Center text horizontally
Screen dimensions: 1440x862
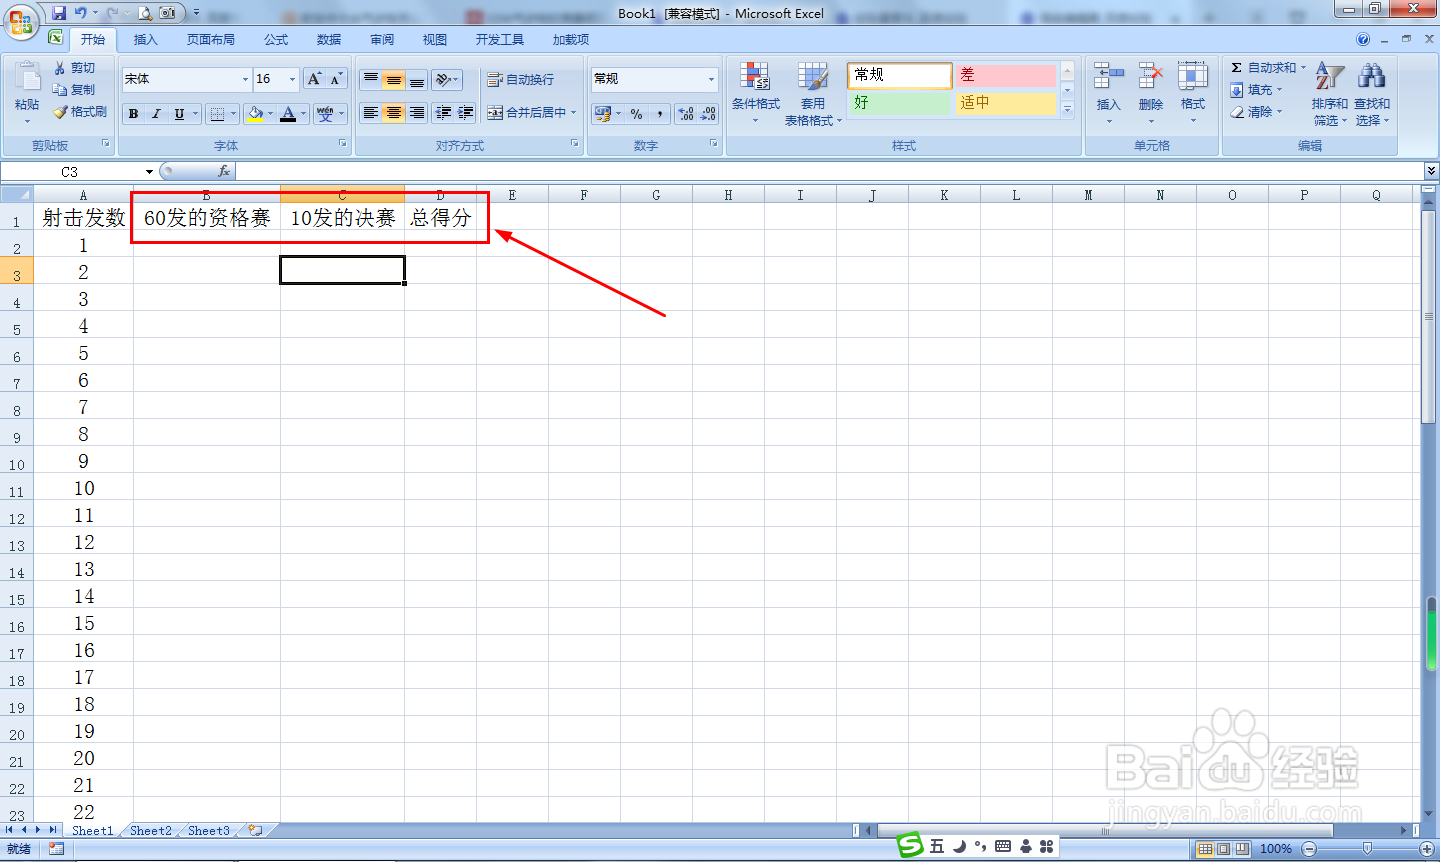tap(394, 113)
